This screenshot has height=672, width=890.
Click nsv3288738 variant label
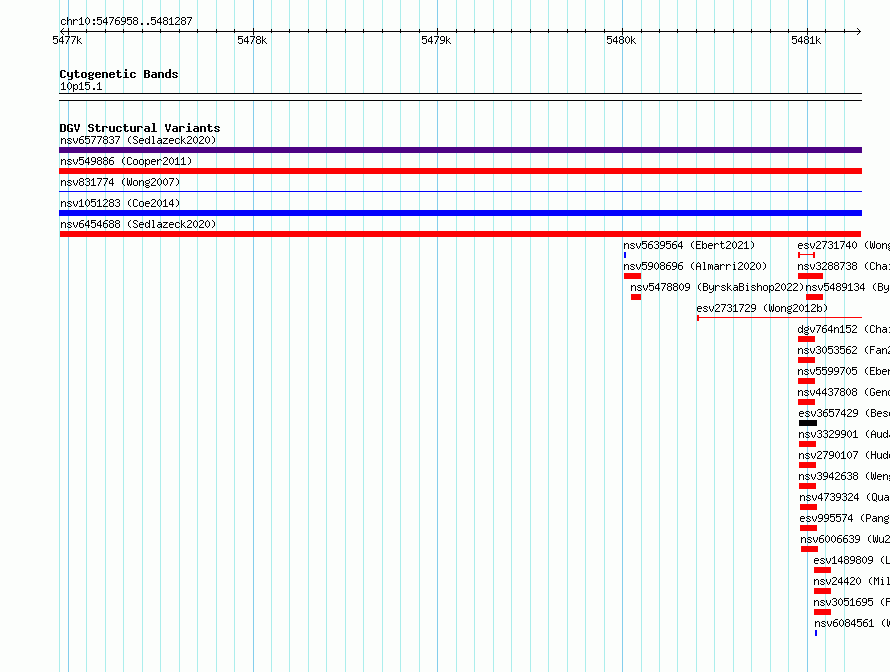pos(843,266)
